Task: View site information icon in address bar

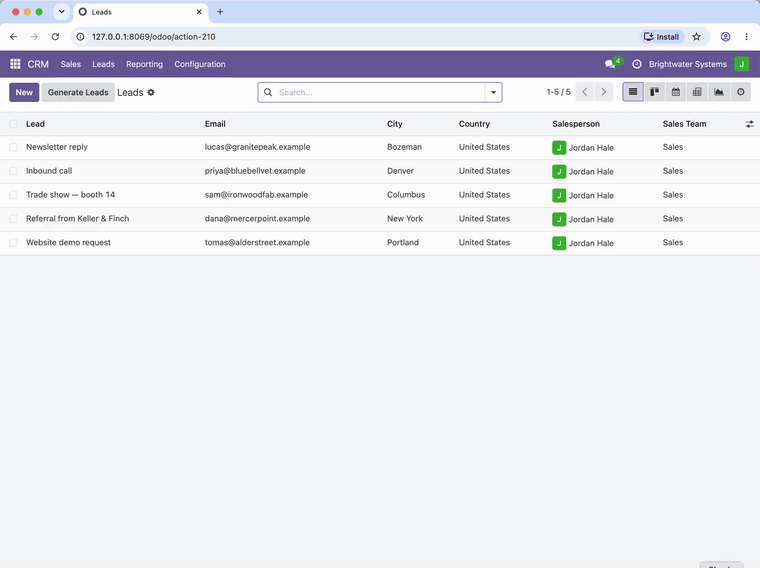Action: click(80, 37)
